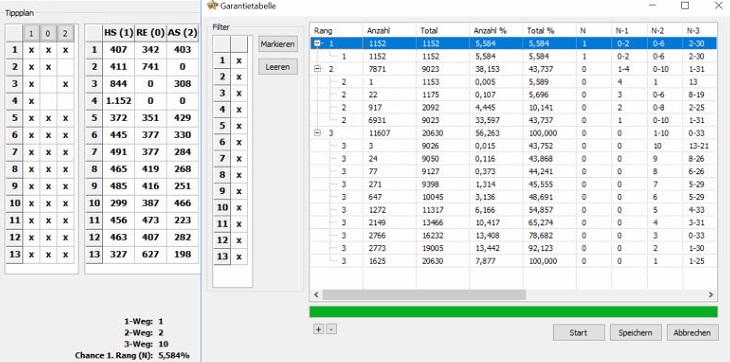Viewport: 730px width, 362px height.
Task: Click the Tippplan column header 2
Action: [x=66, y=34]
